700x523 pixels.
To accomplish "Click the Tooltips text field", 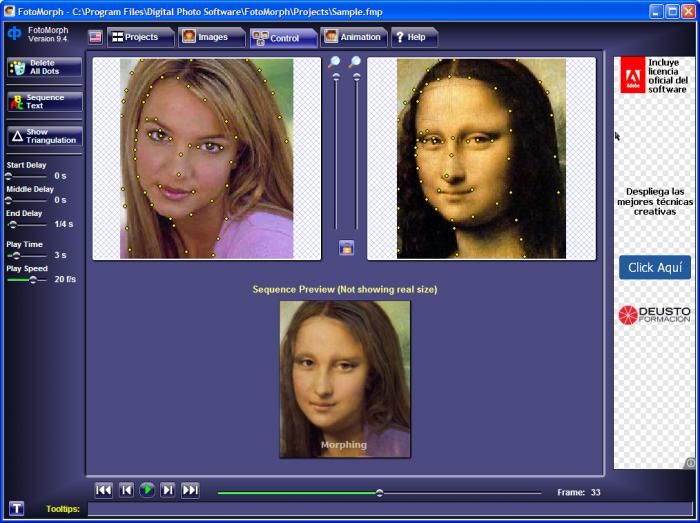I will 390,509.
